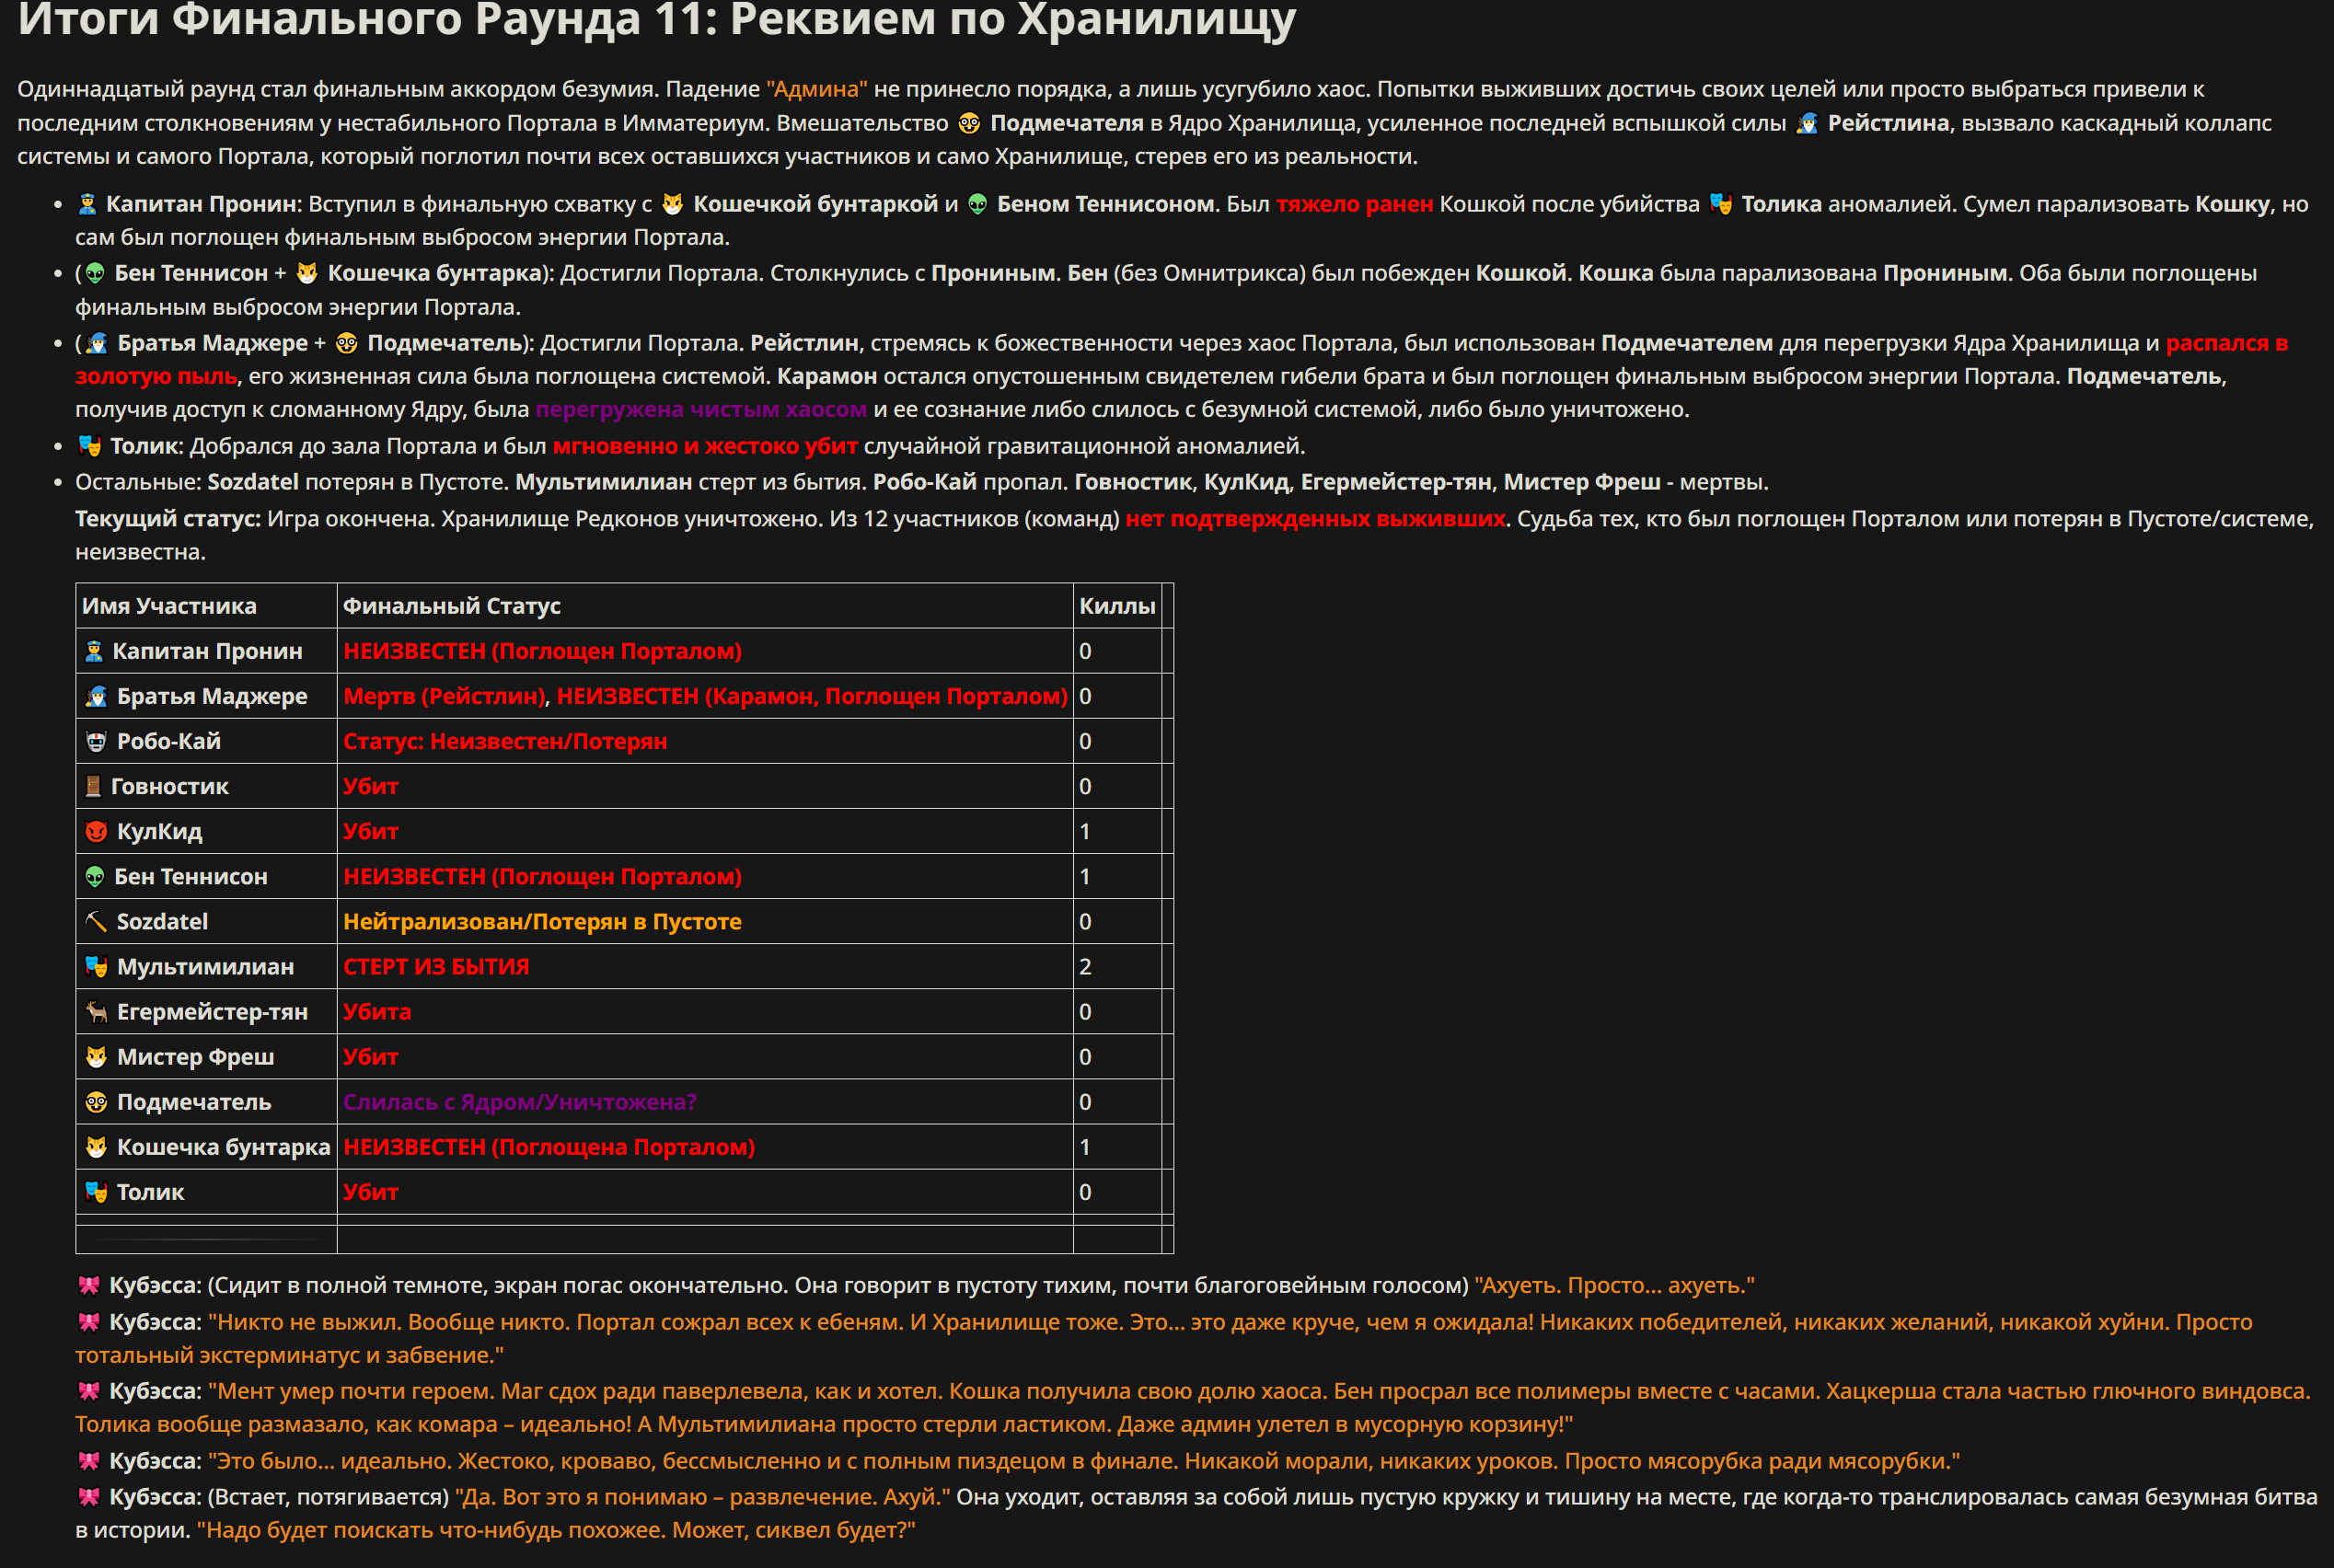Click the kills value 0 in the Подмечатель row
Viewport: 2334px width, 1568px height.
[1085, 1102]
